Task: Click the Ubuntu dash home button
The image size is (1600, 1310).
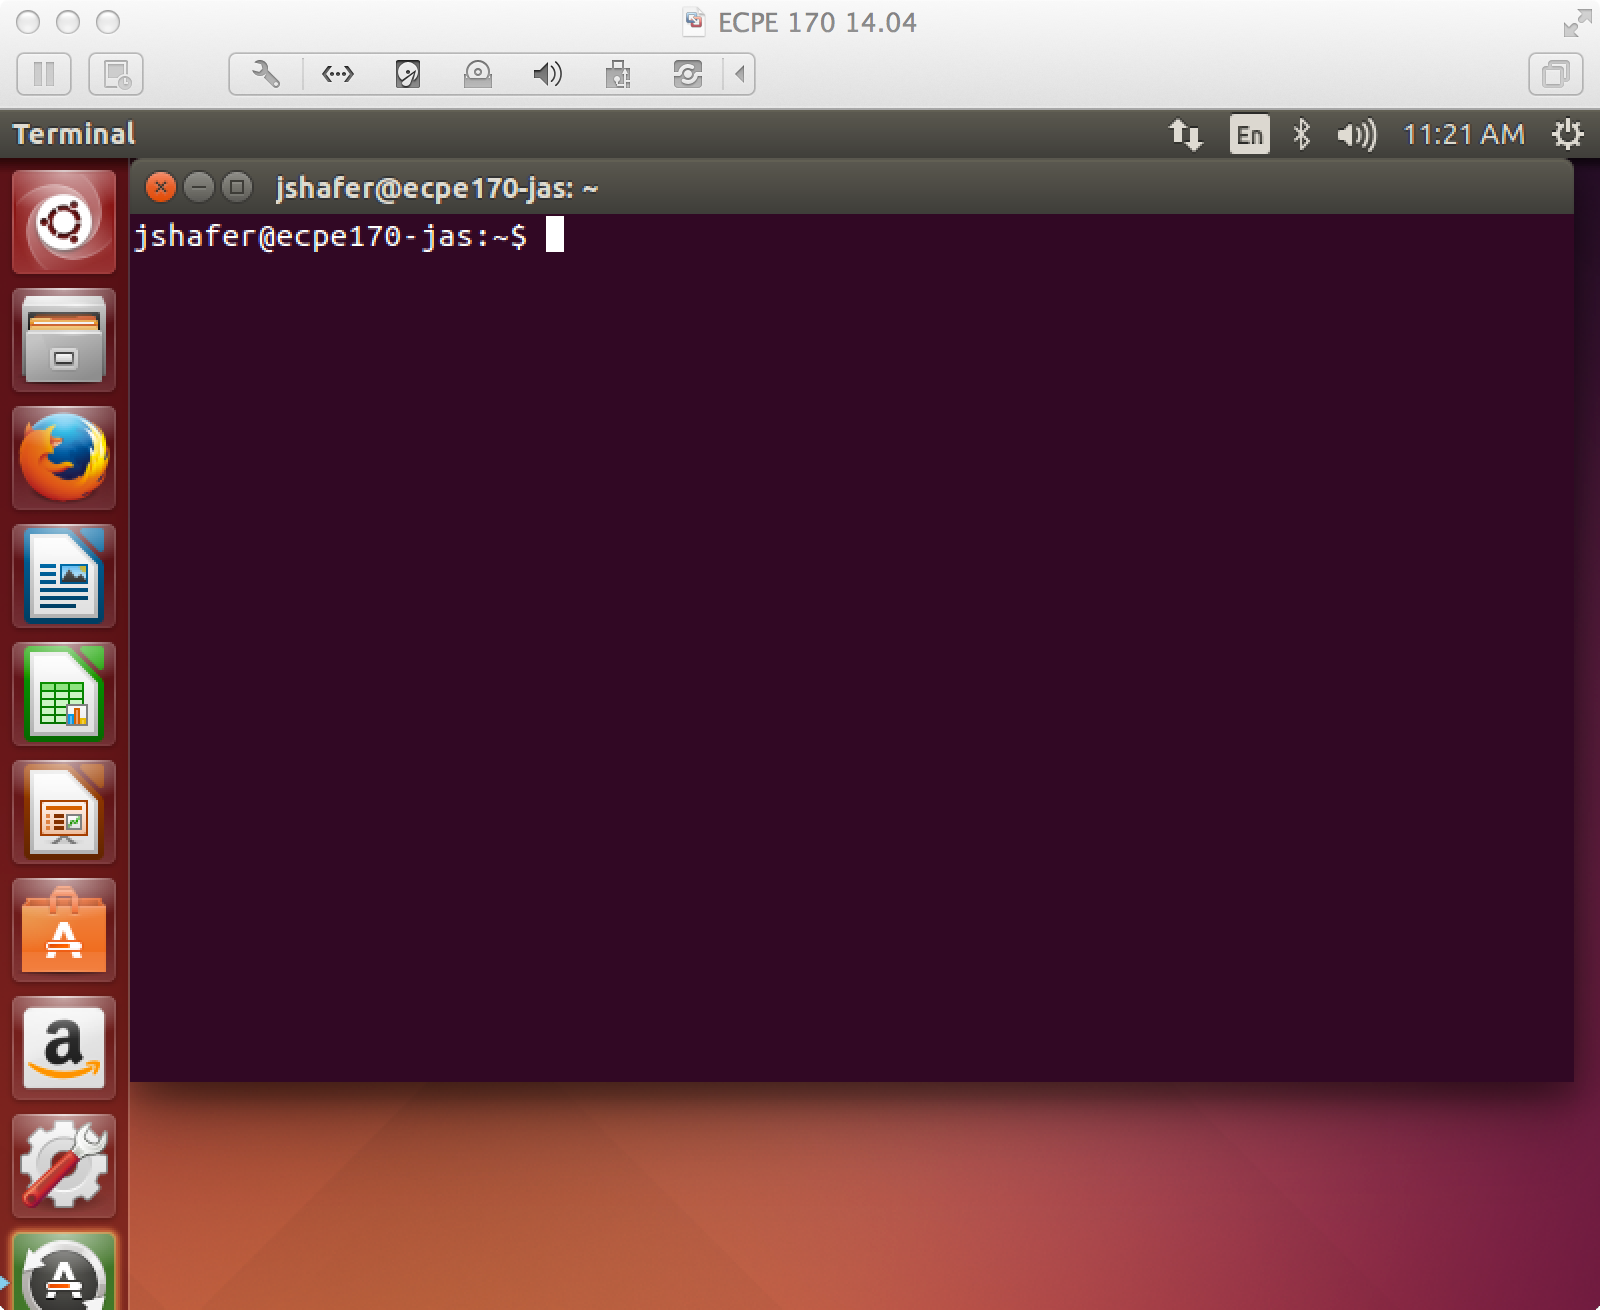Action: (x=63, y=220)
